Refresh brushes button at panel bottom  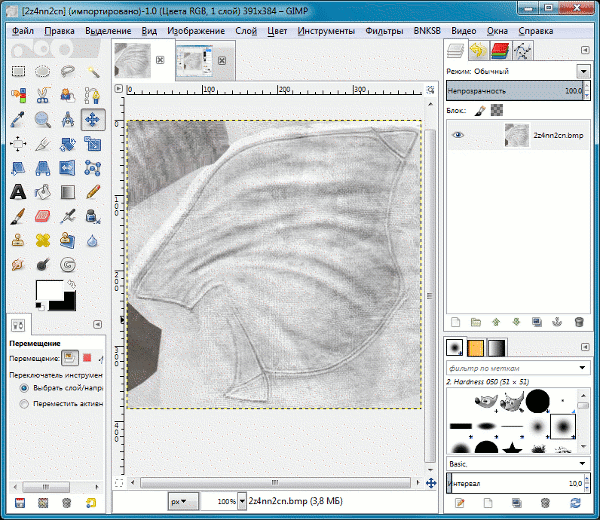575,503
